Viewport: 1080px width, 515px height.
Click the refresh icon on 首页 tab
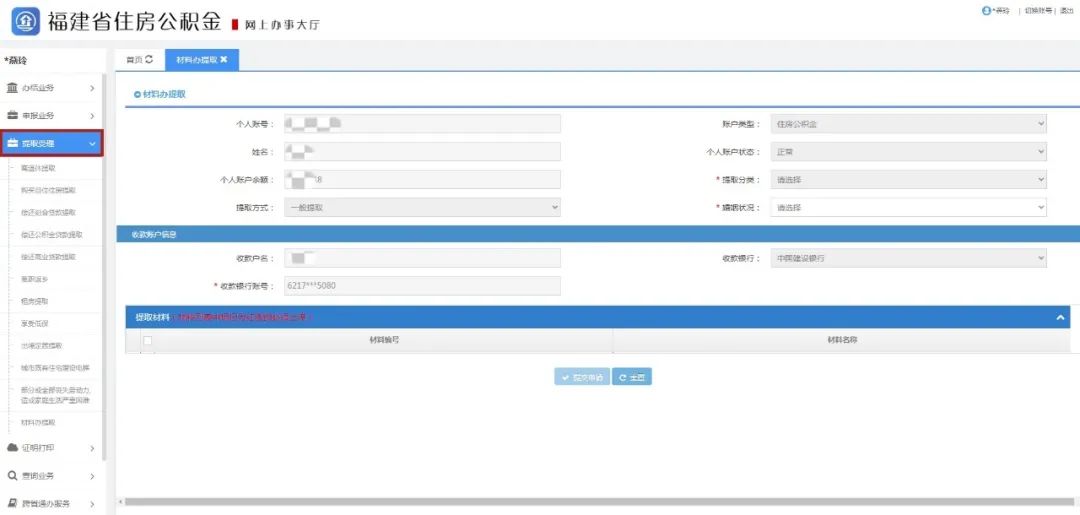pyautogui.click(x=149, y=60)
